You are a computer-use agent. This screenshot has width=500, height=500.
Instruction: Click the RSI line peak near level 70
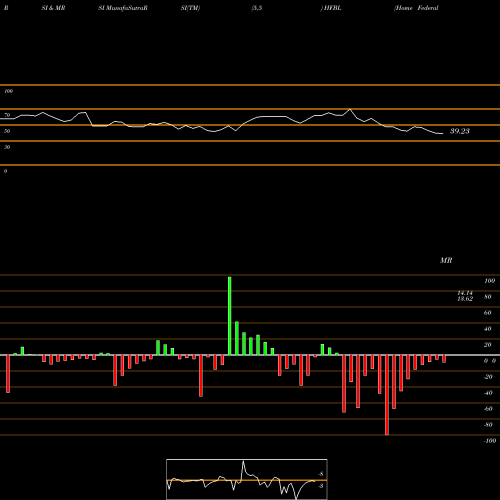tap(350, 109)
